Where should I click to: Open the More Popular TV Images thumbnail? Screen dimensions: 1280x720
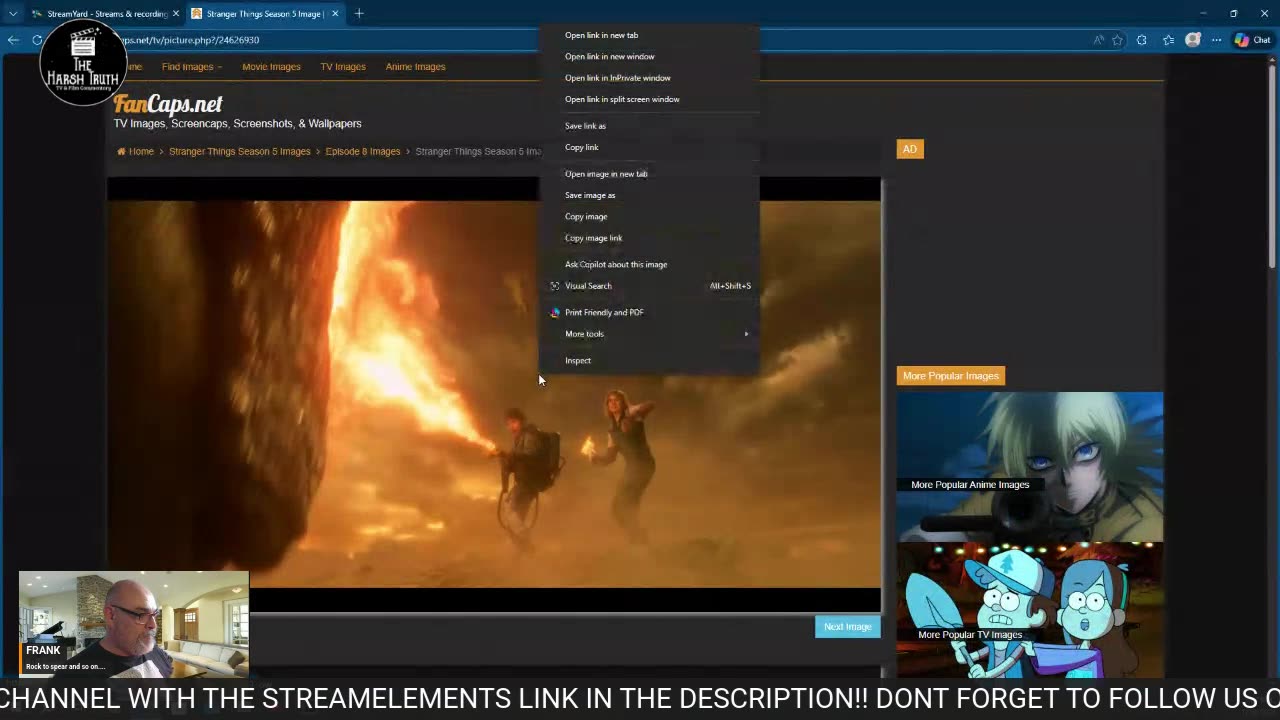pyautogui.click(x=1030, y=610)
